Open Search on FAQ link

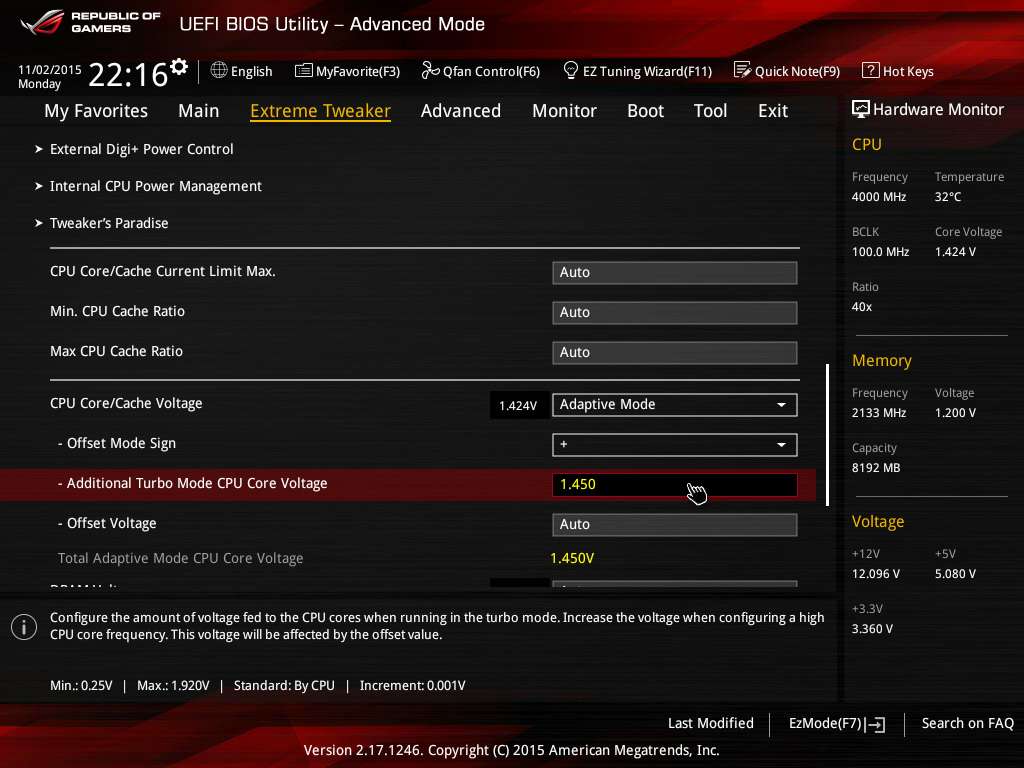(x=967, y=723)
